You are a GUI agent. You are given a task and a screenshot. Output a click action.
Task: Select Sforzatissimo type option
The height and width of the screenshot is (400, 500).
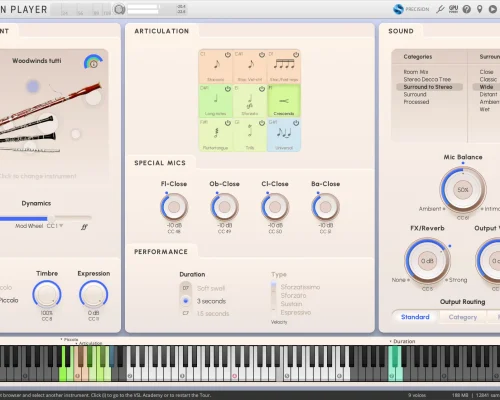[x=300, y=287]
